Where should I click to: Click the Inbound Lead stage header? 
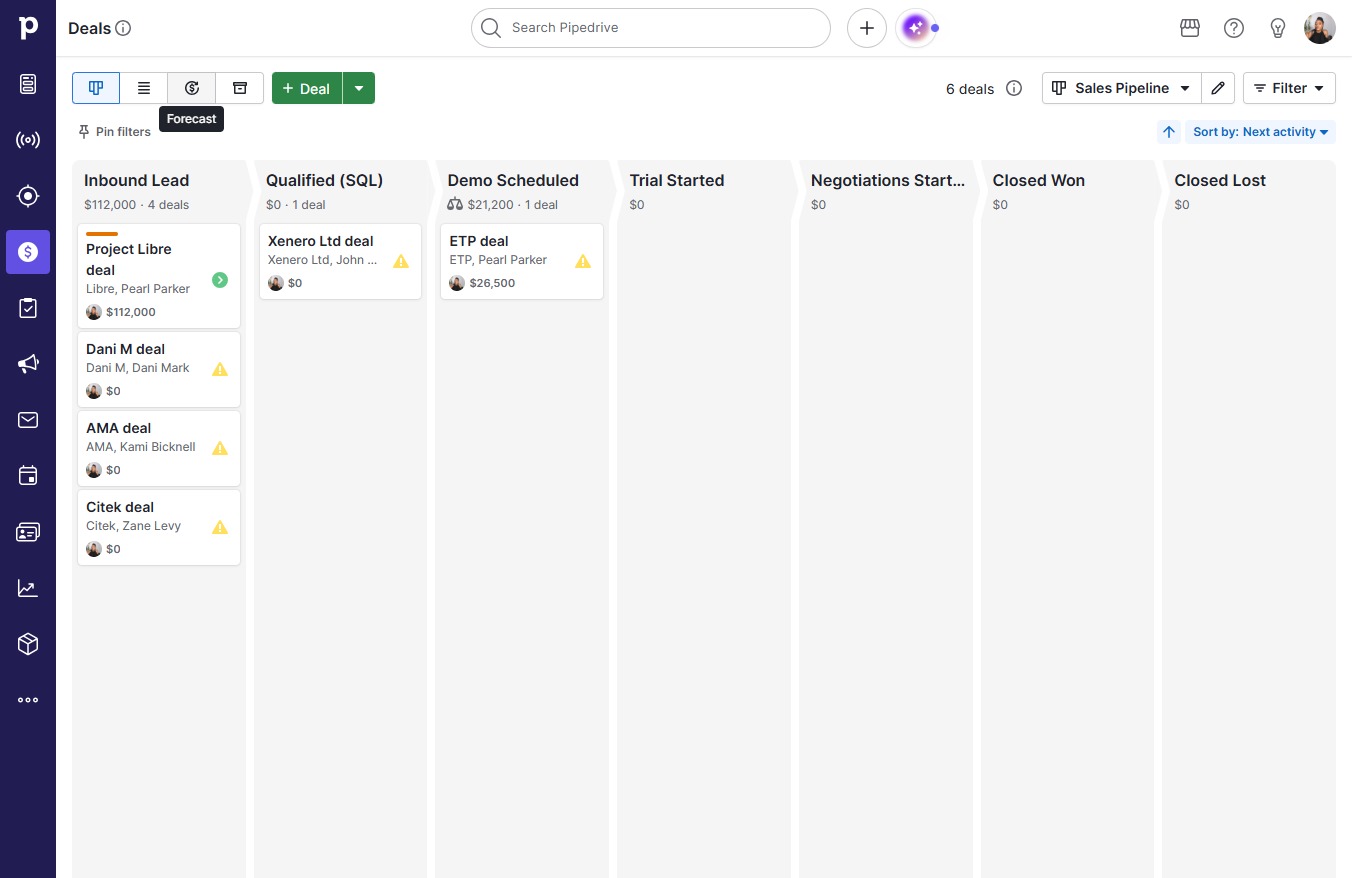(137, 181)
